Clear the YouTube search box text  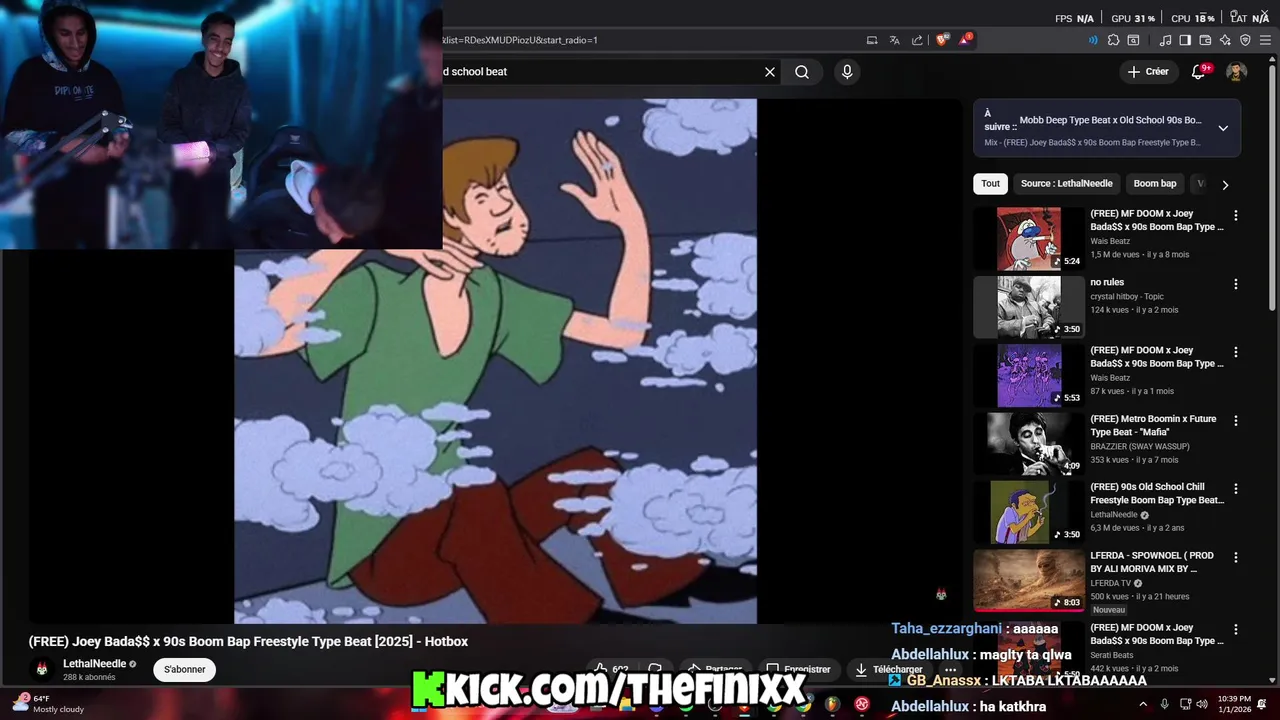point(770,72)
